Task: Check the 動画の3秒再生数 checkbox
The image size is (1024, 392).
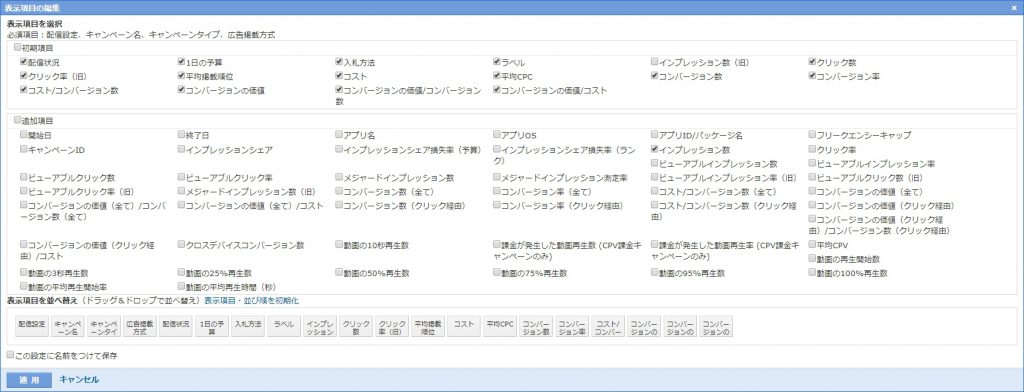Action: [x=24, y=272]
